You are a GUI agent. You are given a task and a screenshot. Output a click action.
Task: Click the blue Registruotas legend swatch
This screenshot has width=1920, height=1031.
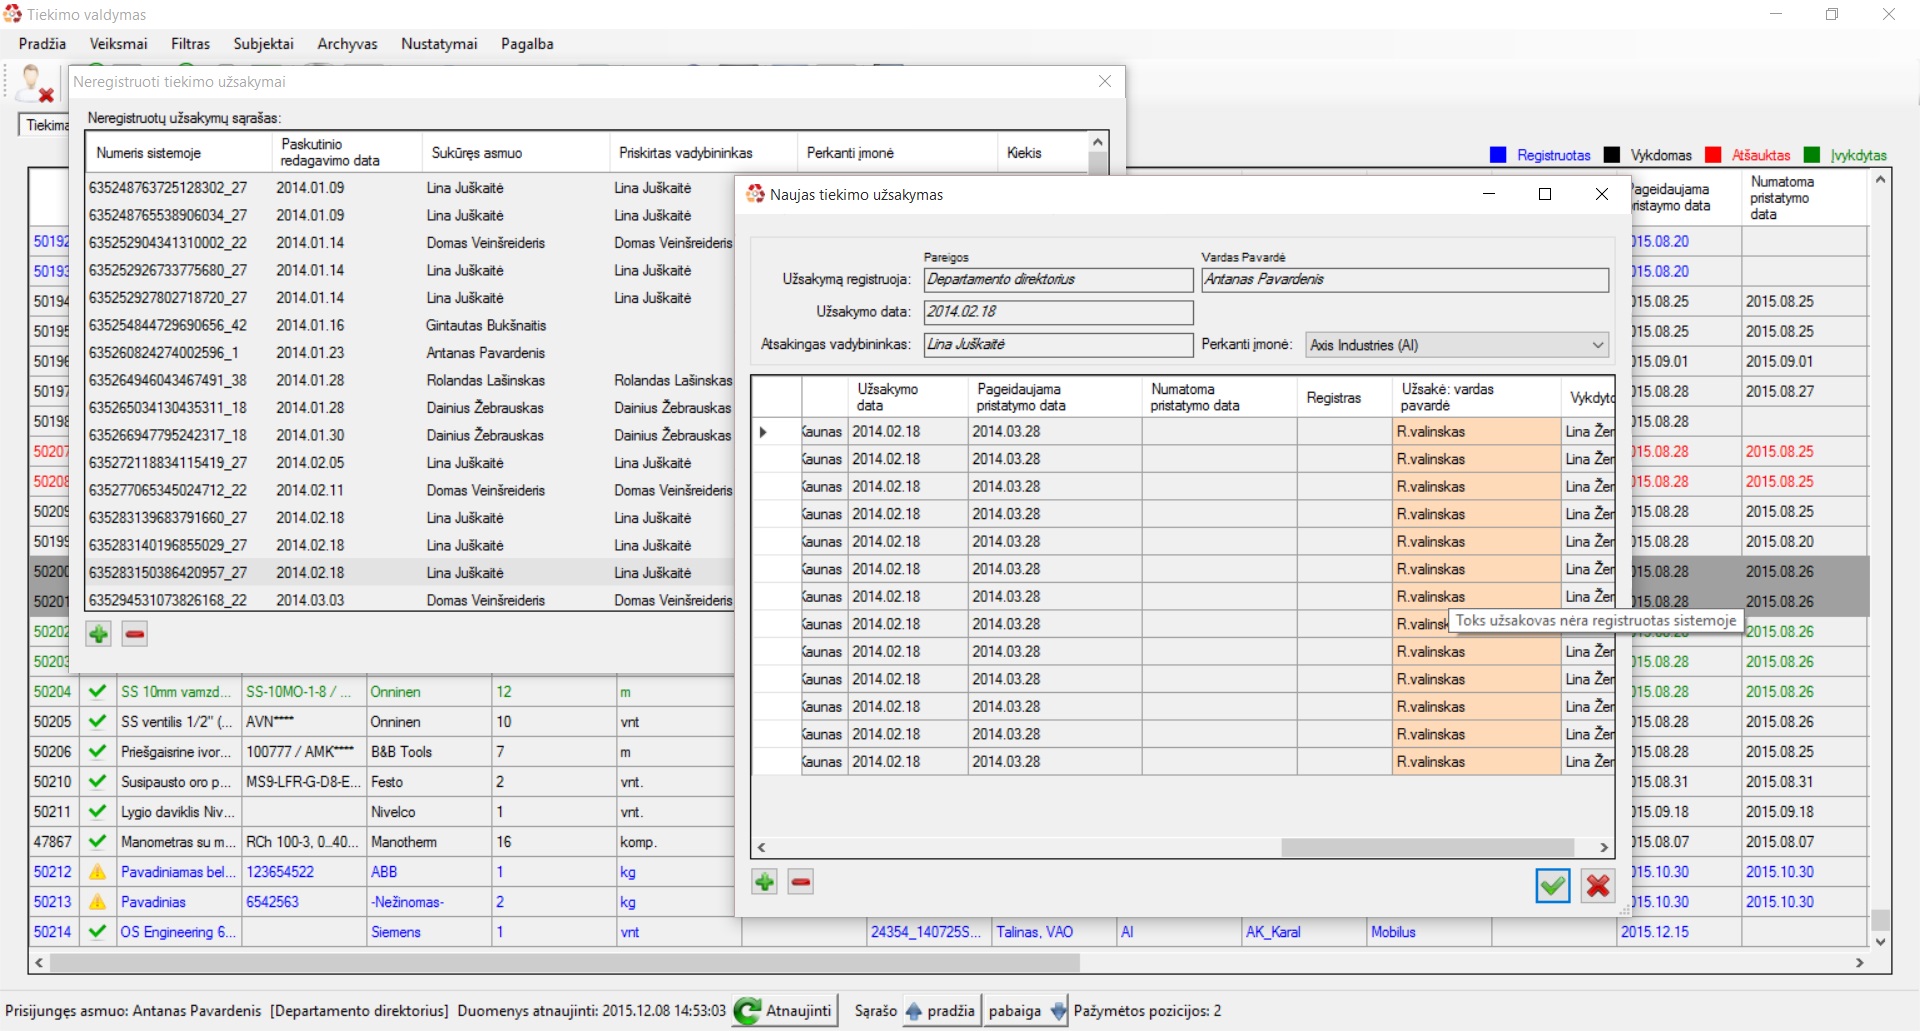(1497, 155)
